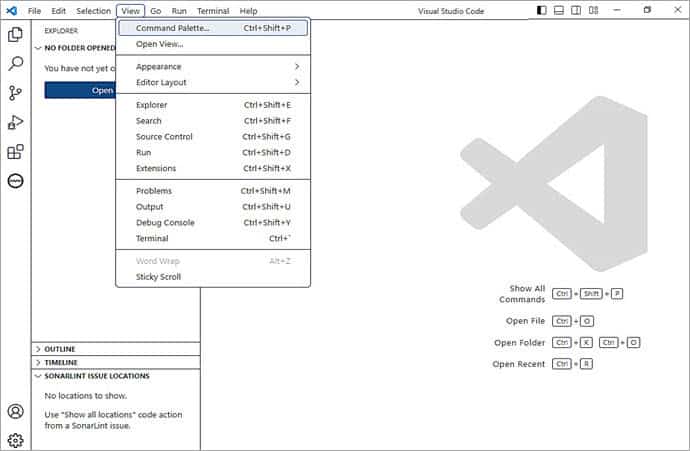The image size is (690, 451).
Task: Click the Customize Layout icon in title bar
Action: coord(593,10)
